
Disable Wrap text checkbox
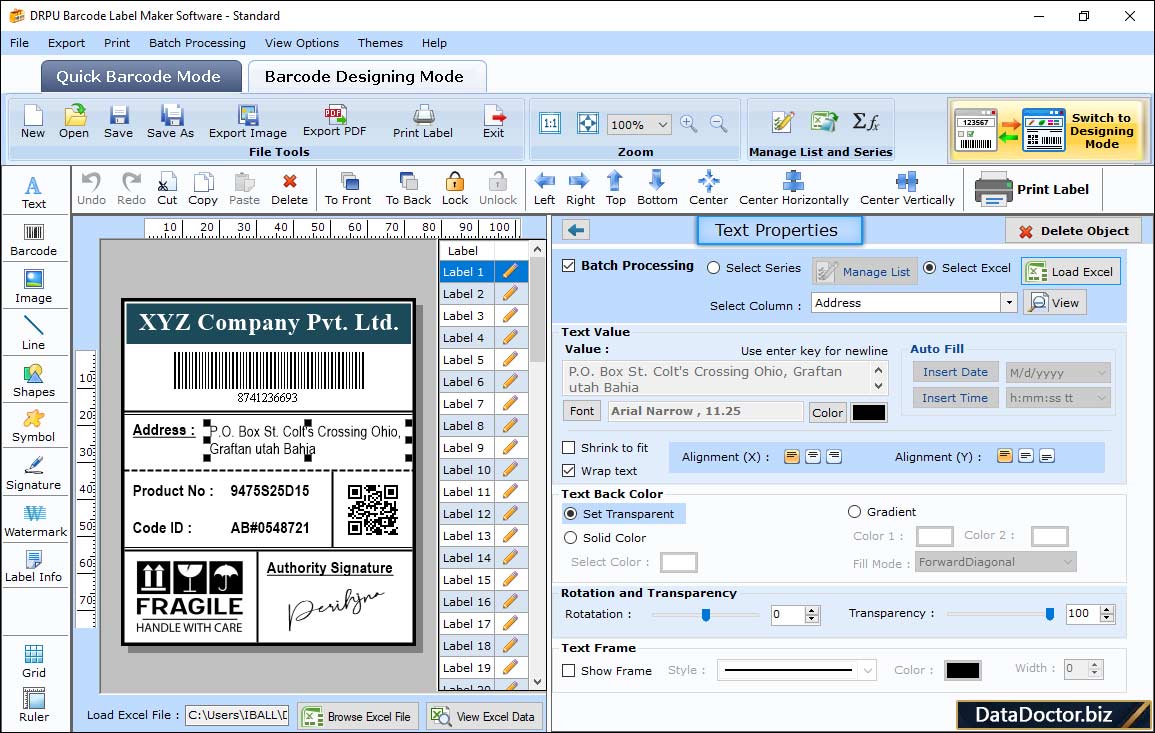pyautogui.click(x=569, y=471)
